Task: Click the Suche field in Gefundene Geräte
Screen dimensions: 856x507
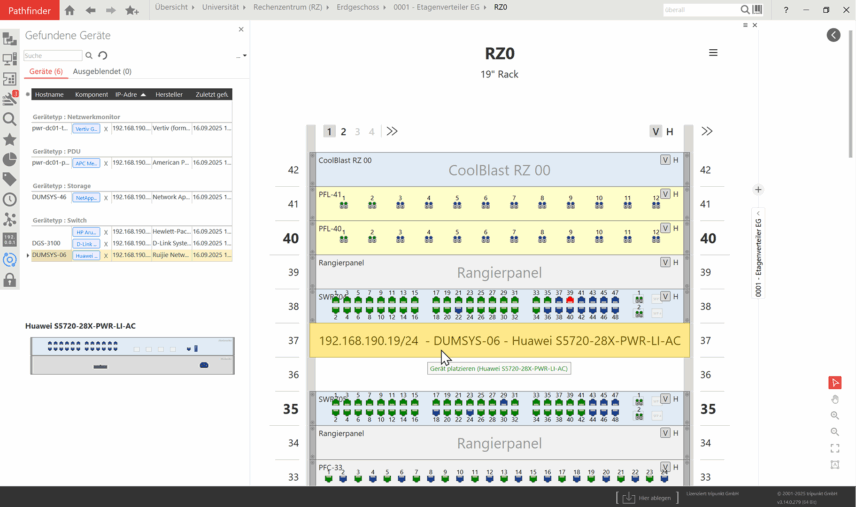Action: (x=52, y=56)
